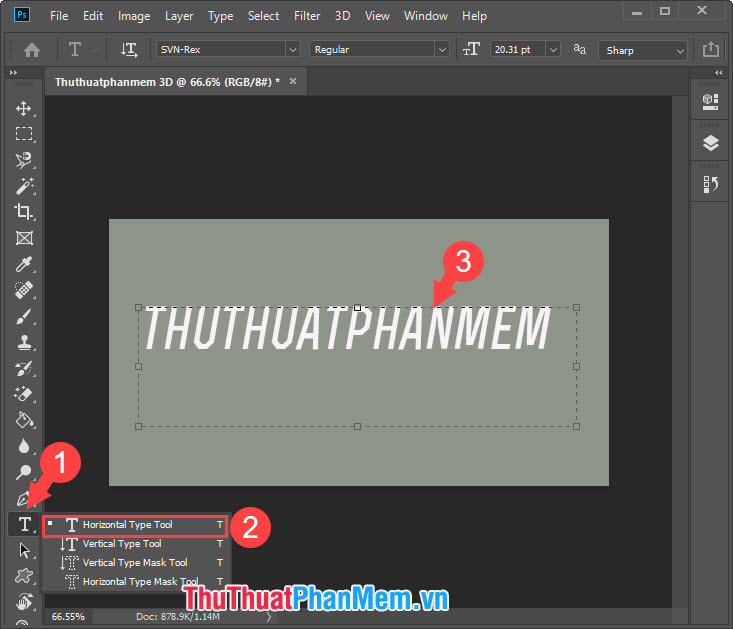Choose Horizontal Type Mask Tool

tap(135, 582)
